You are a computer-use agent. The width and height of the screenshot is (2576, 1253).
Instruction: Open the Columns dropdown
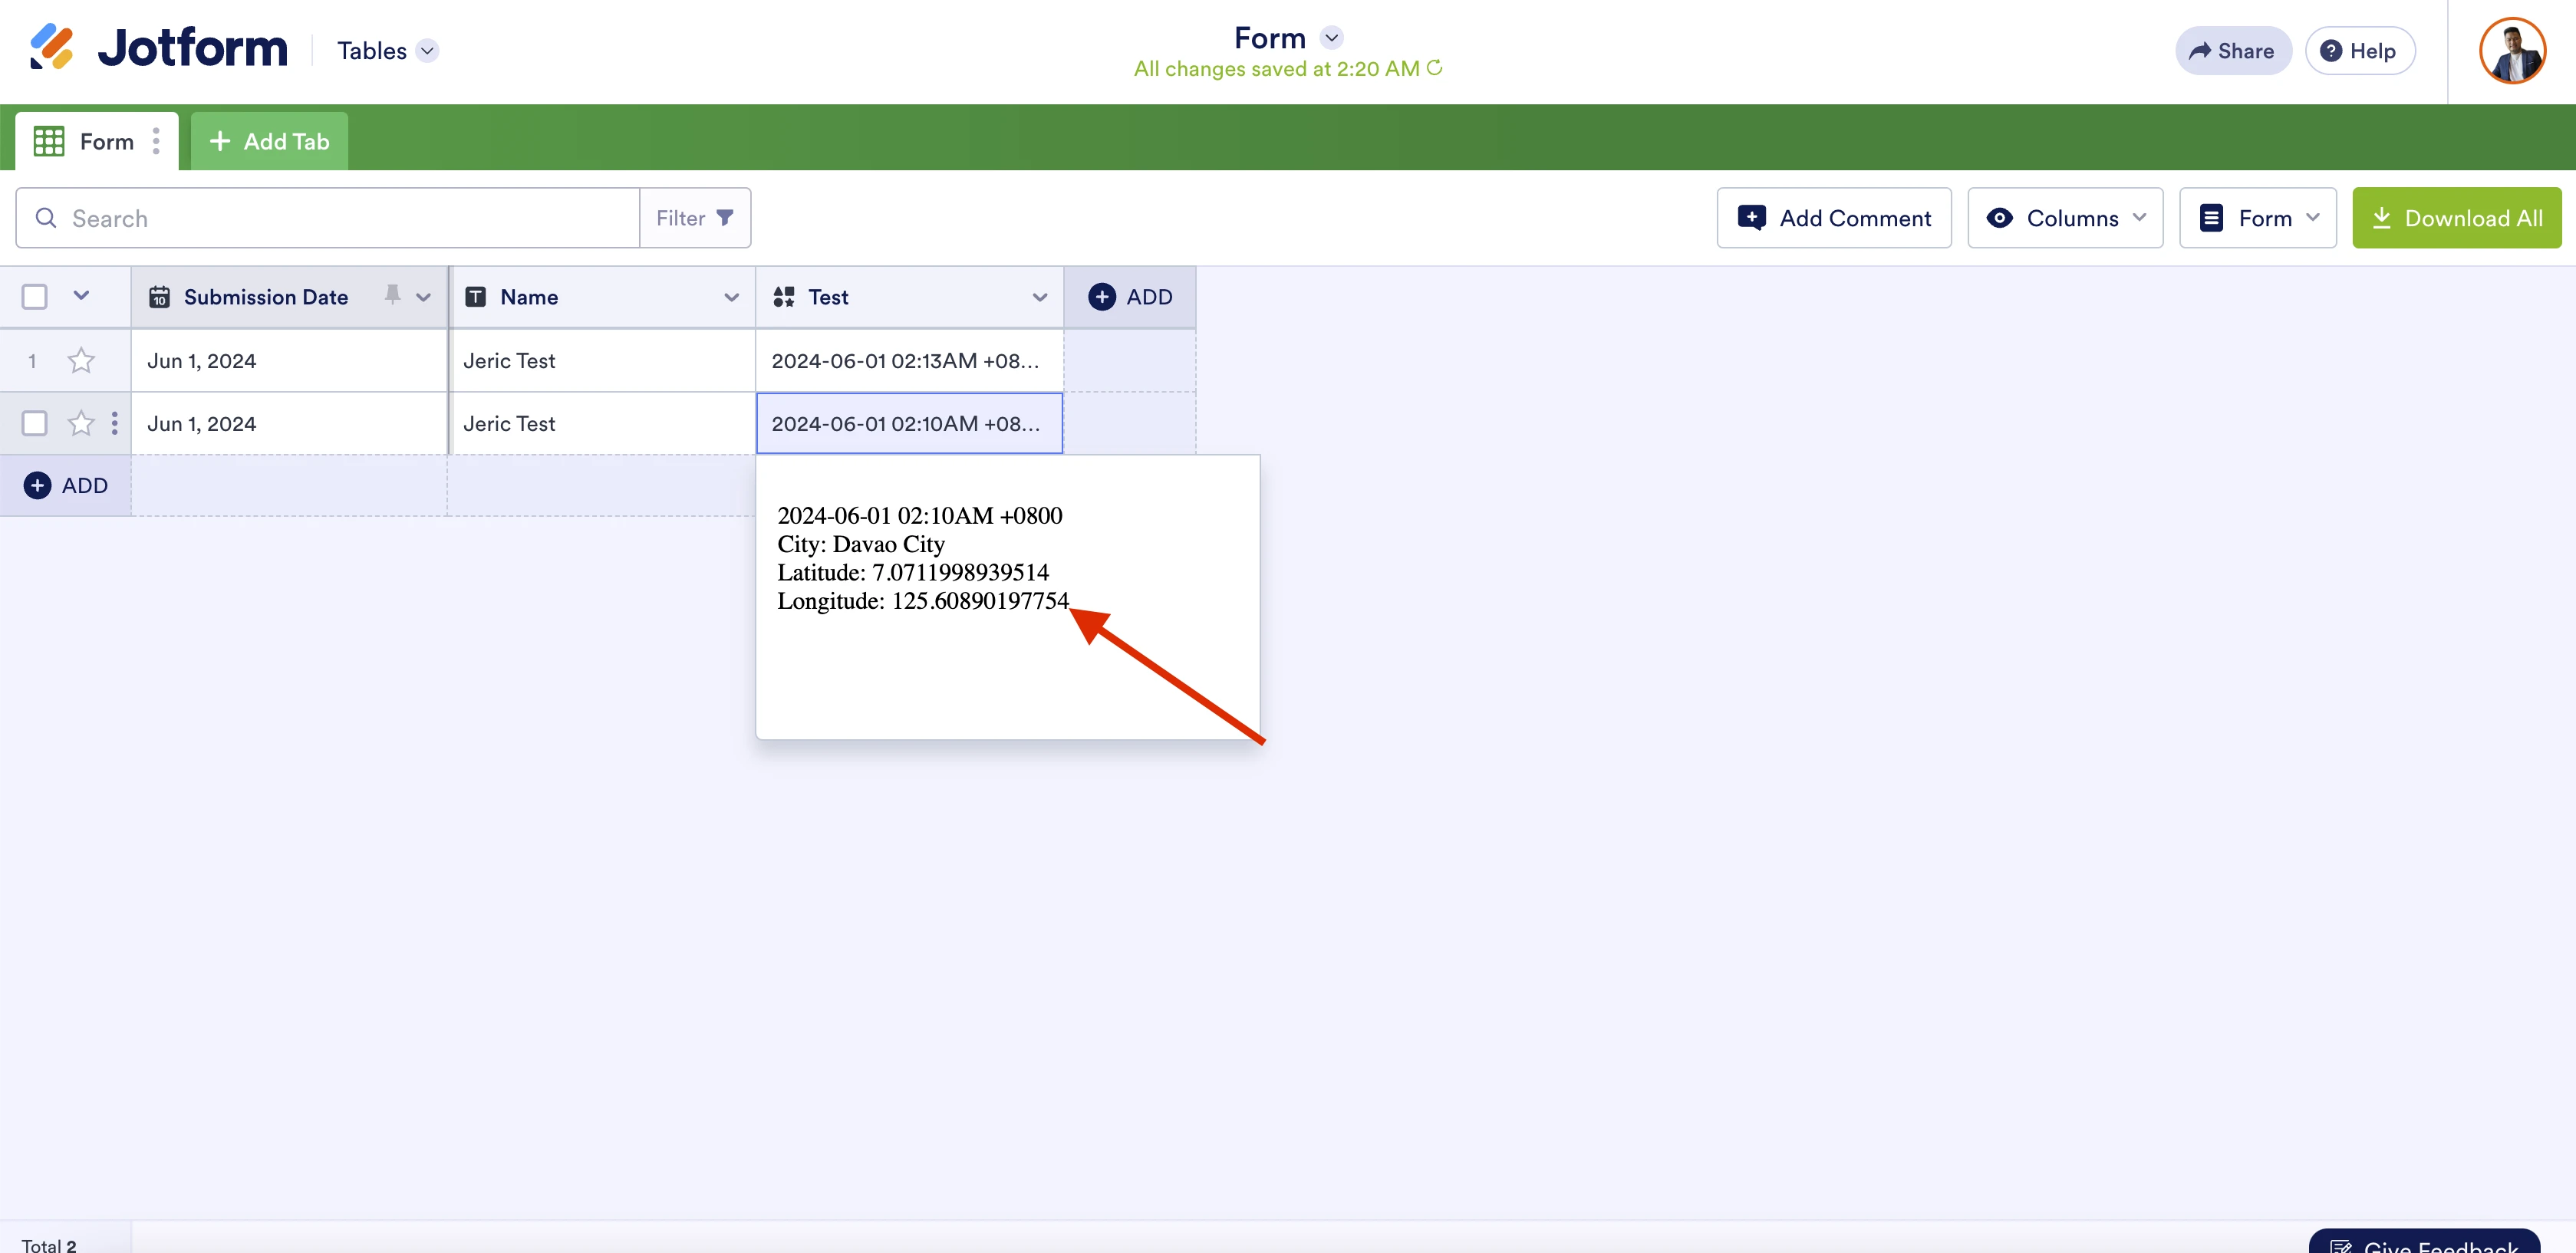pyautogui.click(x=2065, y=217)
